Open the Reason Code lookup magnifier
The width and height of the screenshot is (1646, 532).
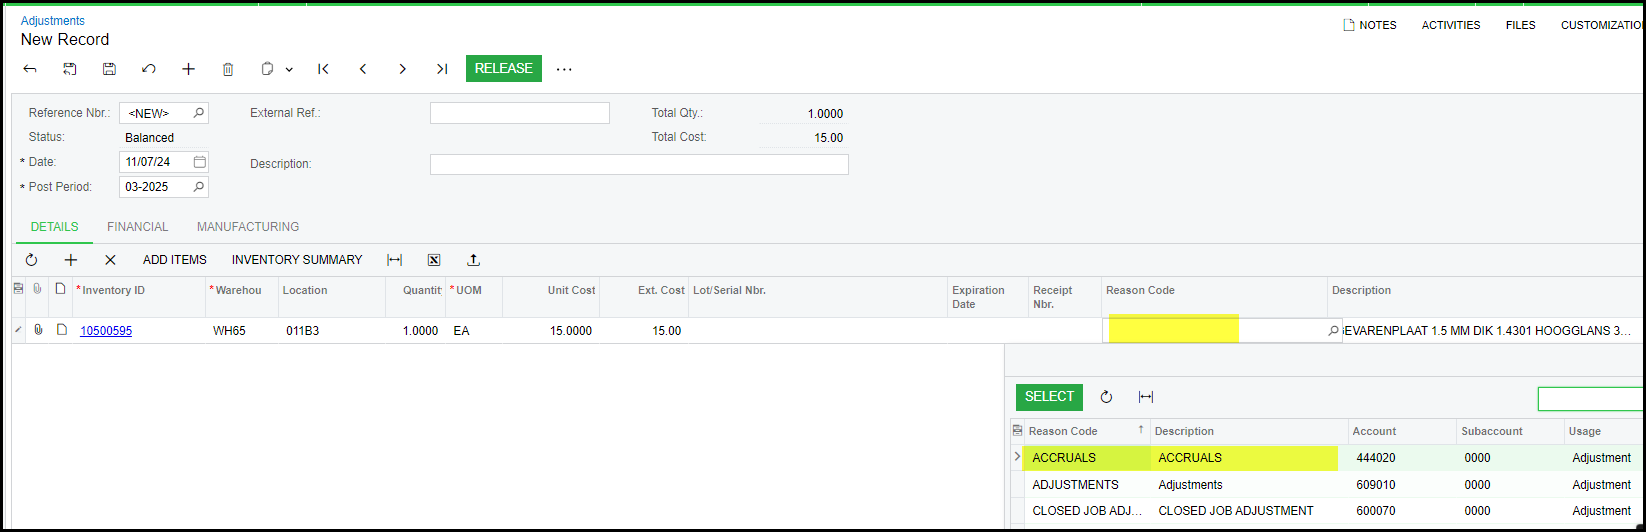coord(1333,331)
